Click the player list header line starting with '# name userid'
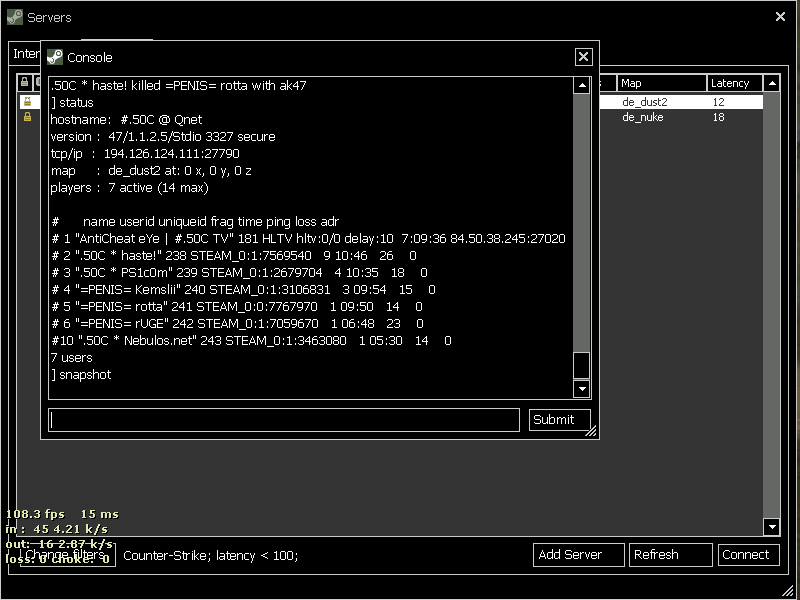The height and width of the screenshot is (600, 800). point(195,221)
